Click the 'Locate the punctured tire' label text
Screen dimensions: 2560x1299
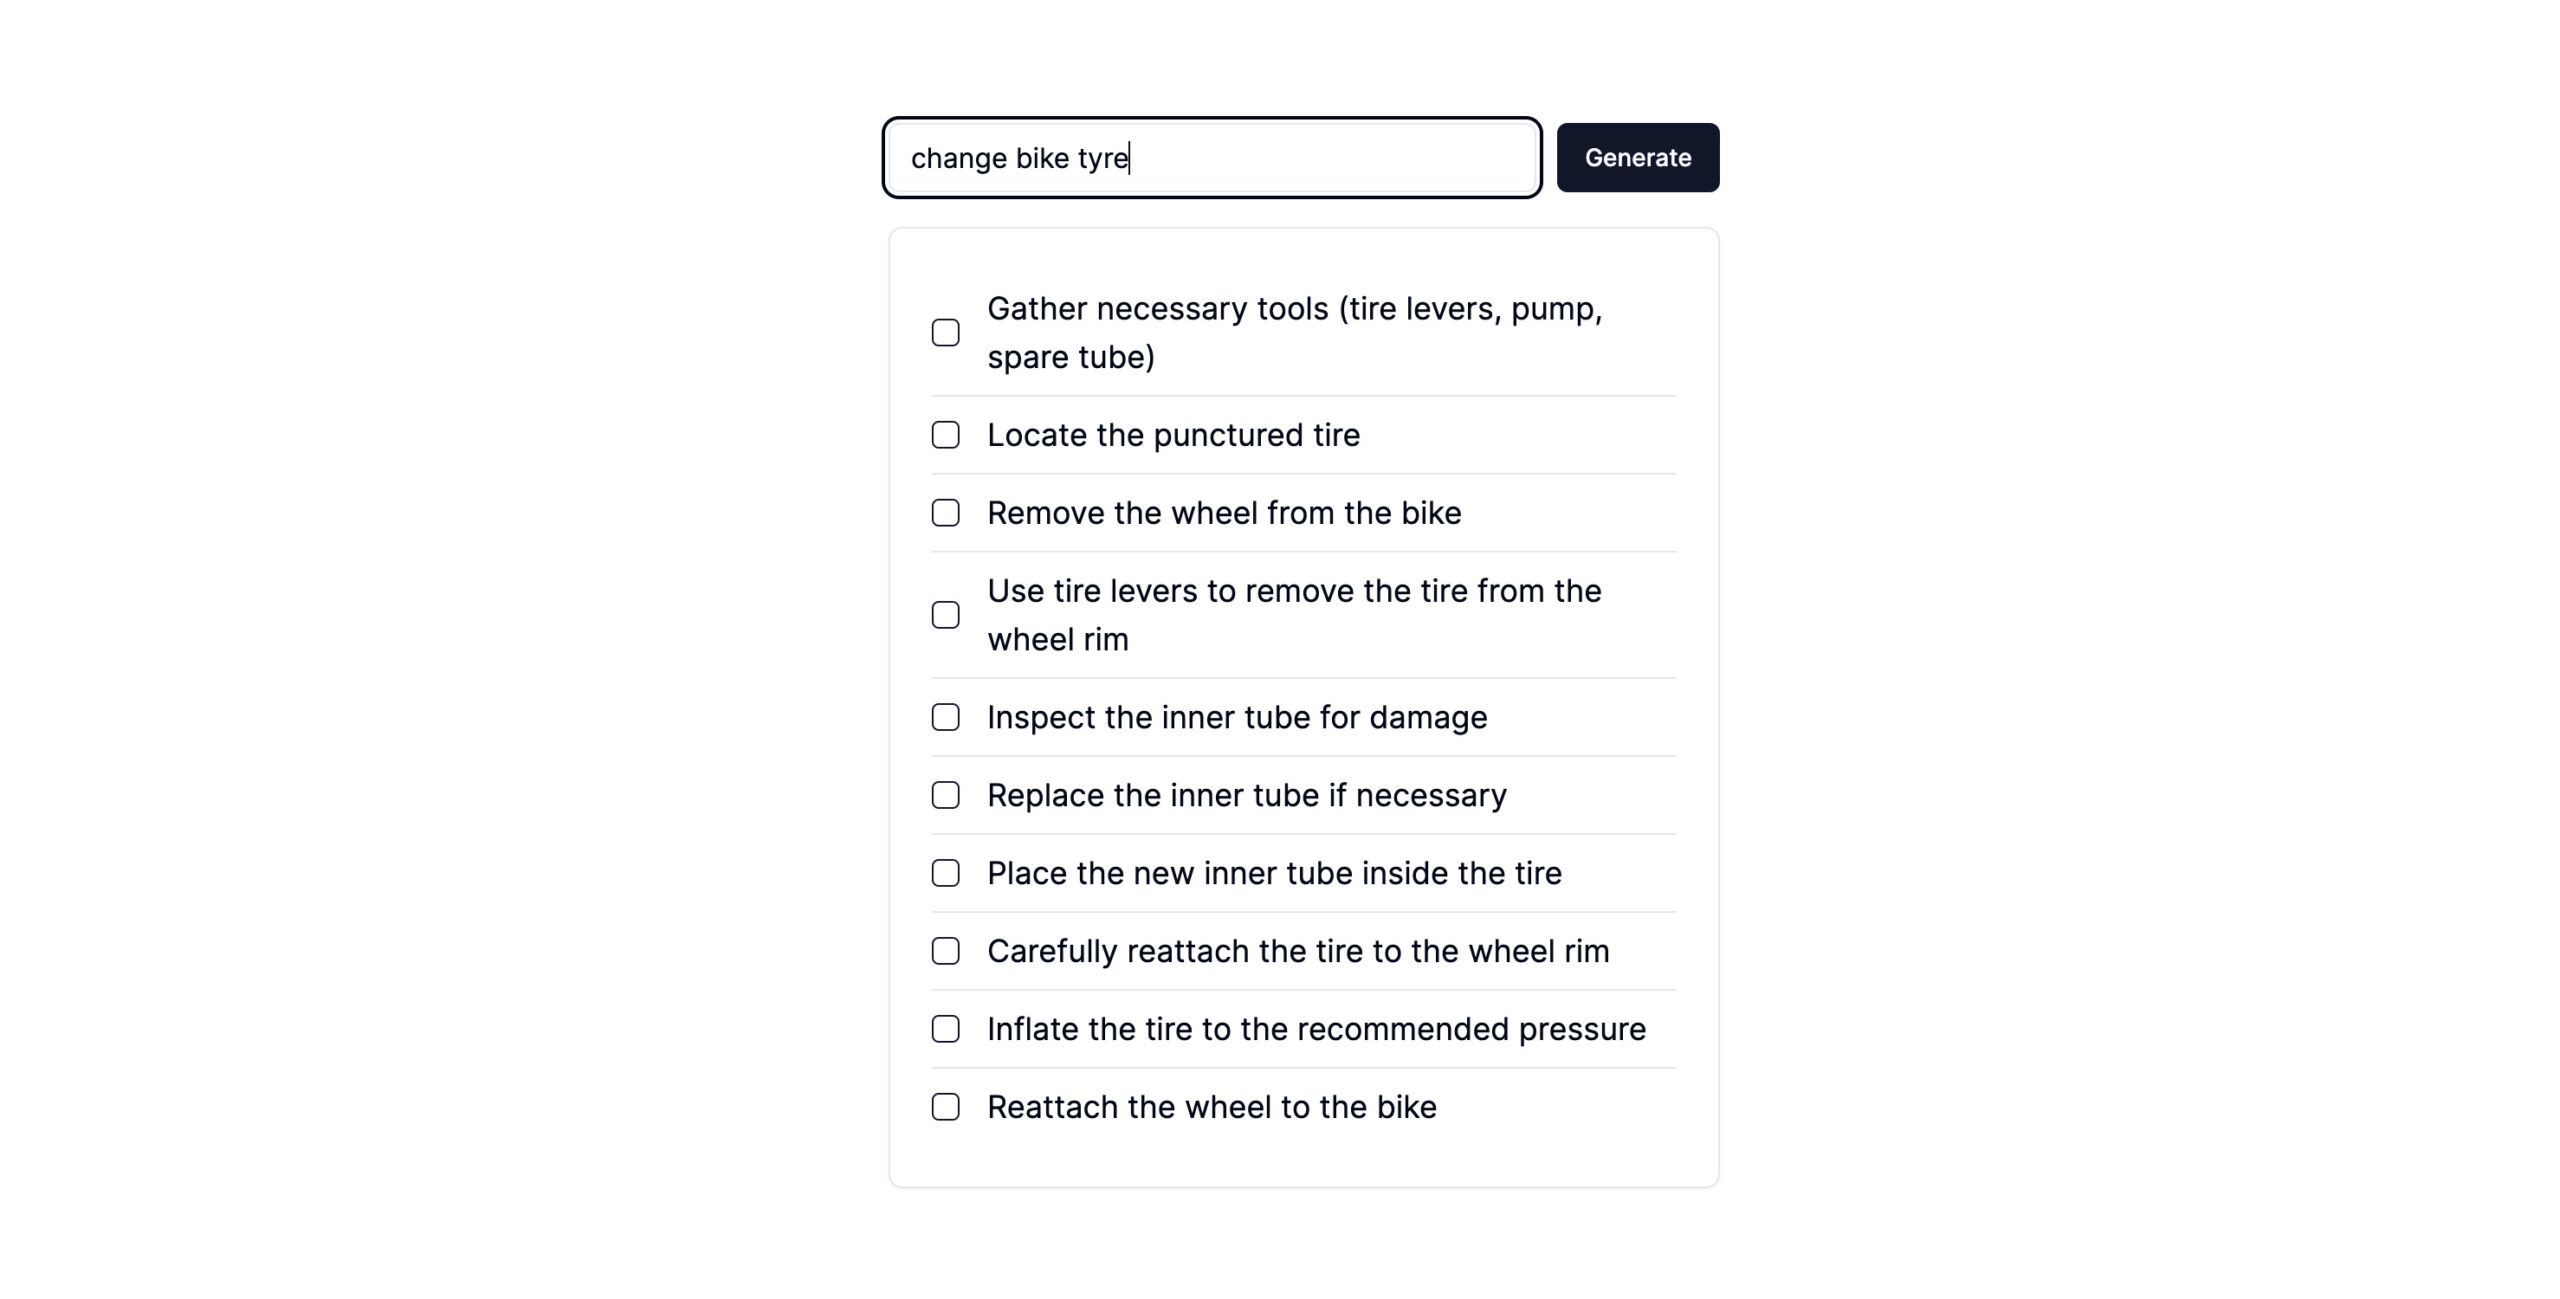tap(1173, 435)
